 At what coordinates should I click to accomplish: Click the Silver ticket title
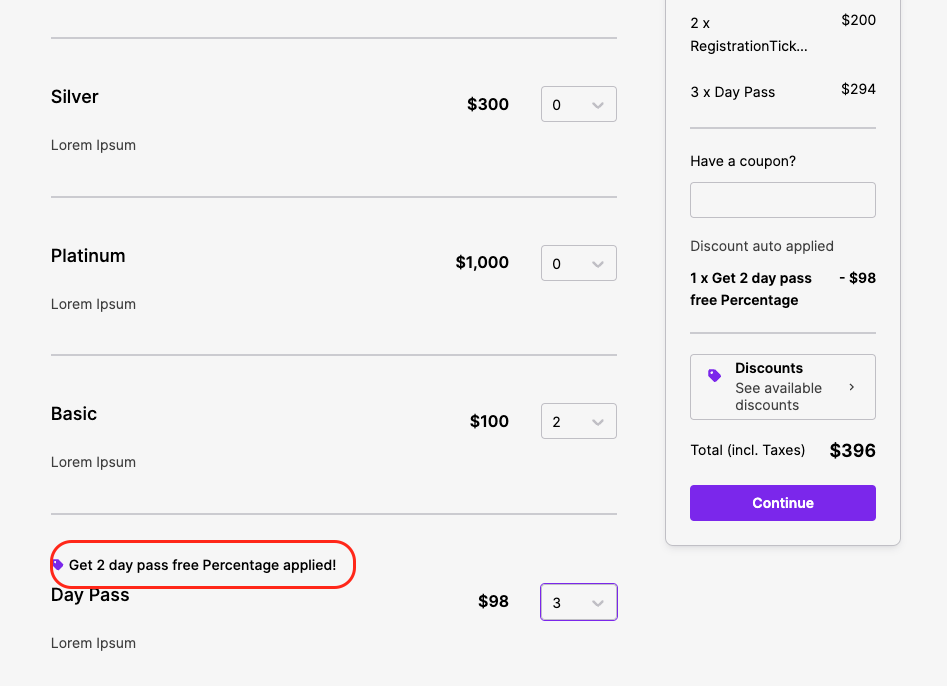[75, 97]
